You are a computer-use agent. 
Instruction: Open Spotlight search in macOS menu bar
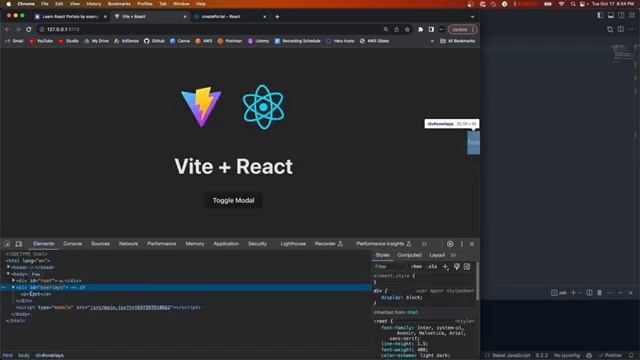point(572,4)
